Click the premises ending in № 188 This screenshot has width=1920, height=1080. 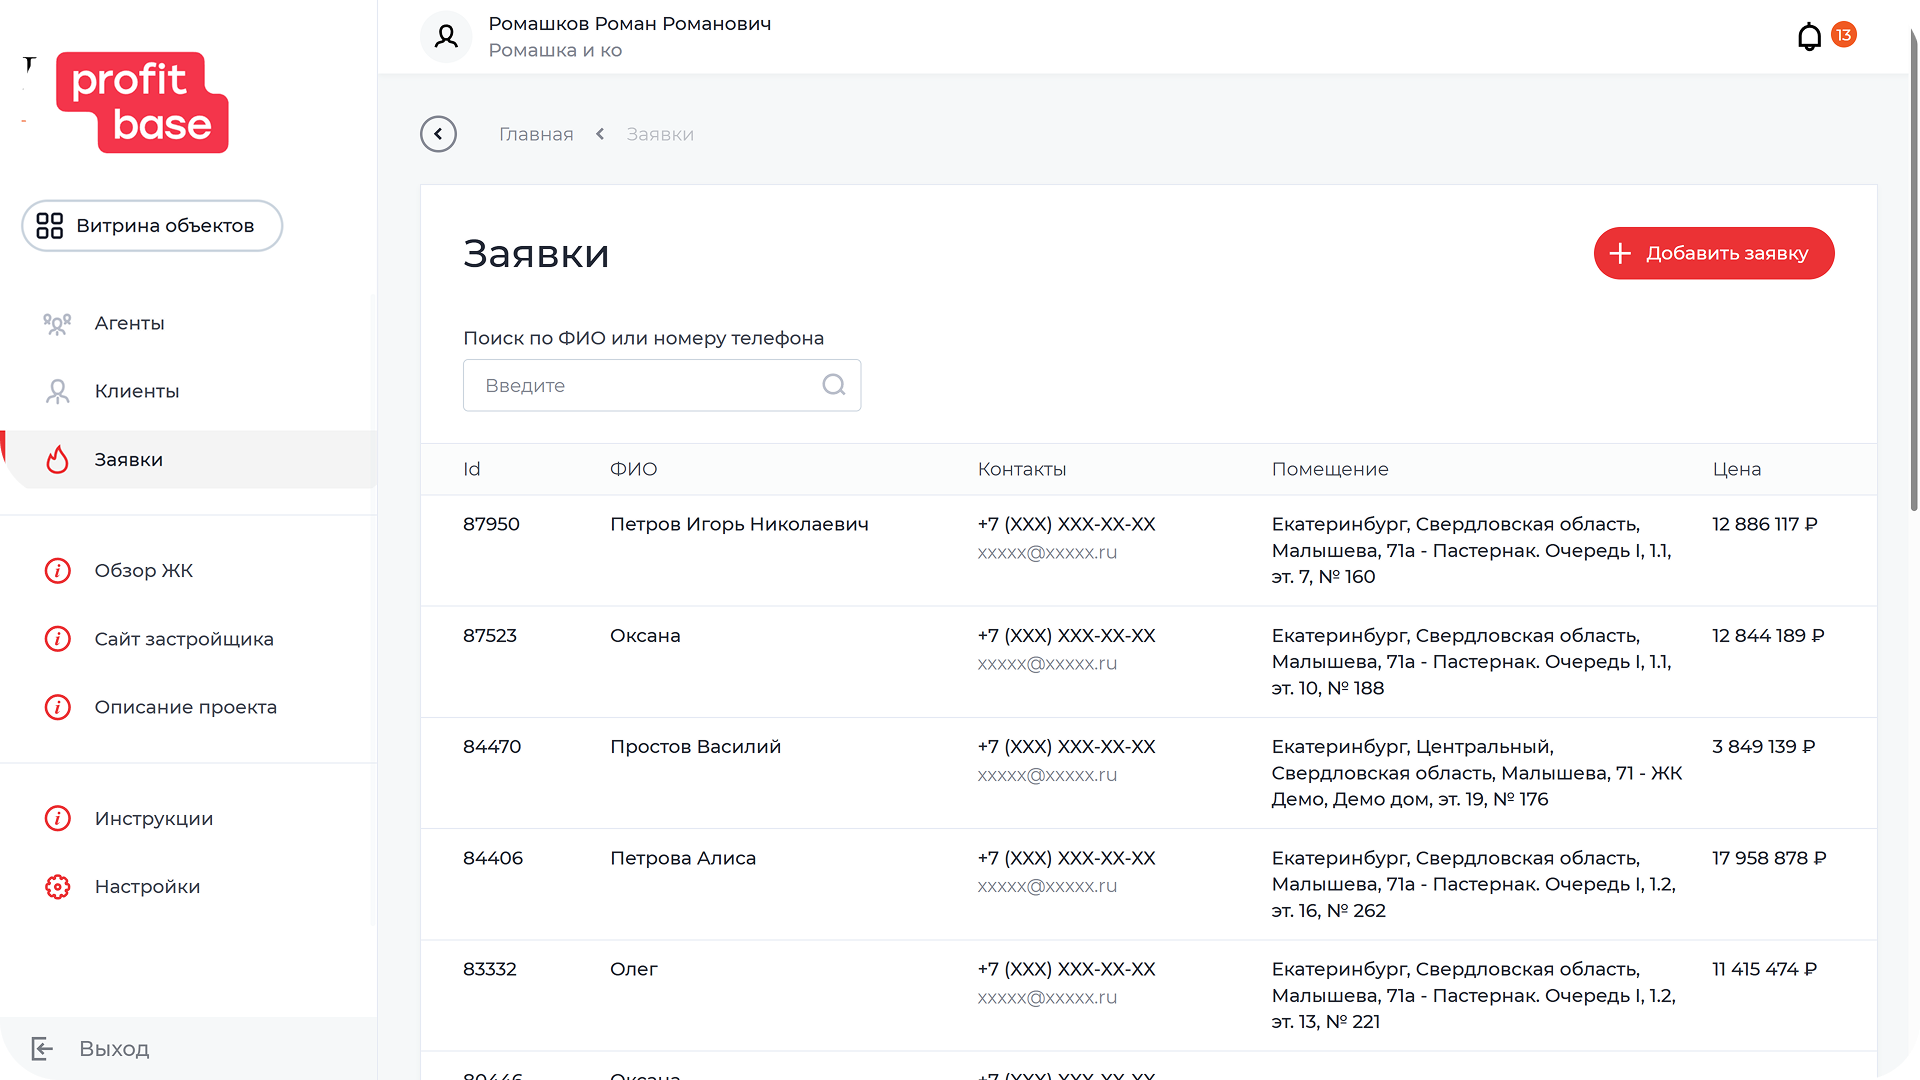tap(1471, 661)
